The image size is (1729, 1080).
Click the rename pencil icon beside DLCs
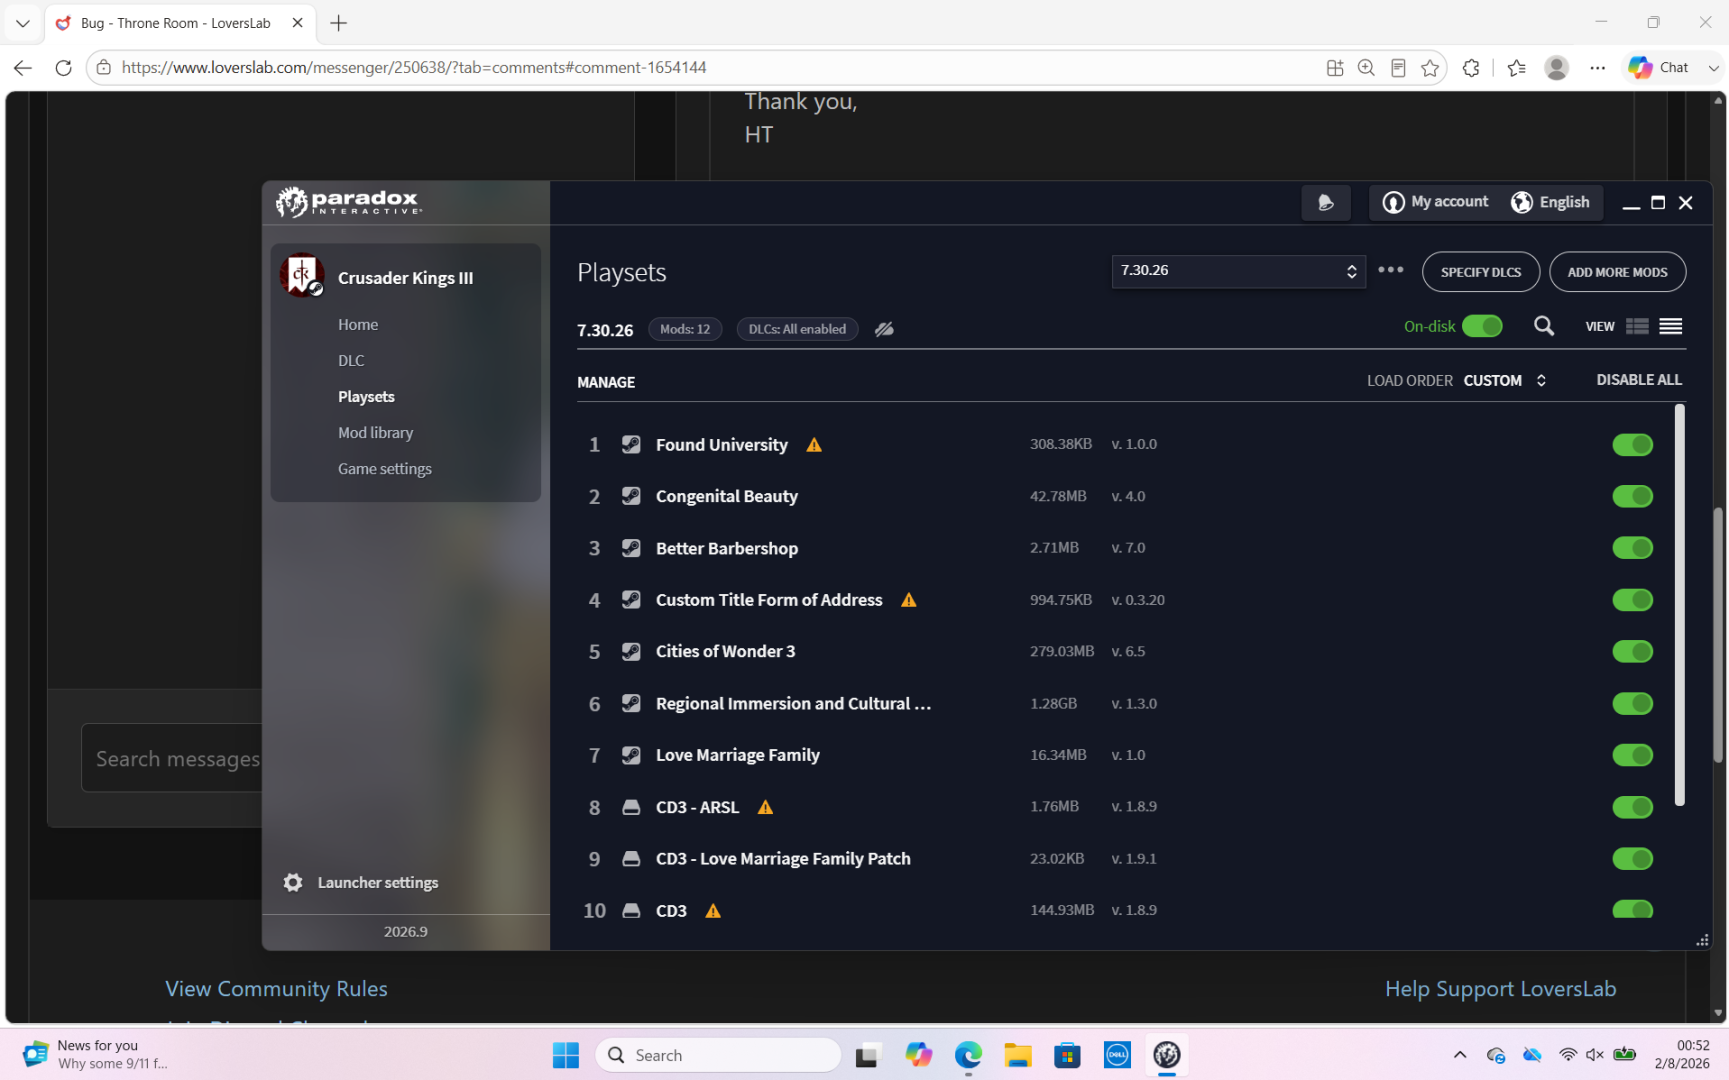pyautogui.click(x=884, y=329)
